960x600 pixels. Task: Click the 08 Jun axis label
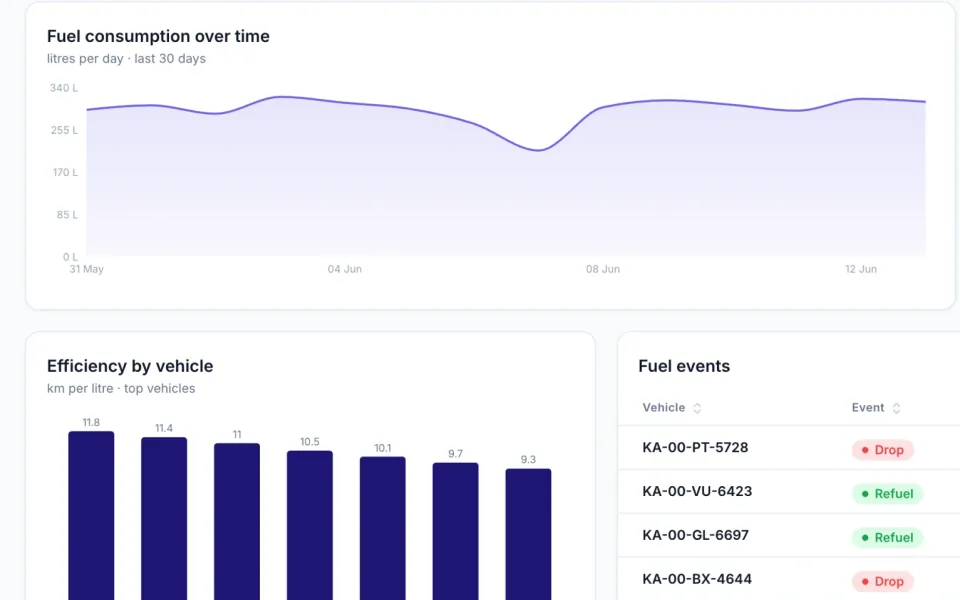pyautogui.click(x=603, y=269)
